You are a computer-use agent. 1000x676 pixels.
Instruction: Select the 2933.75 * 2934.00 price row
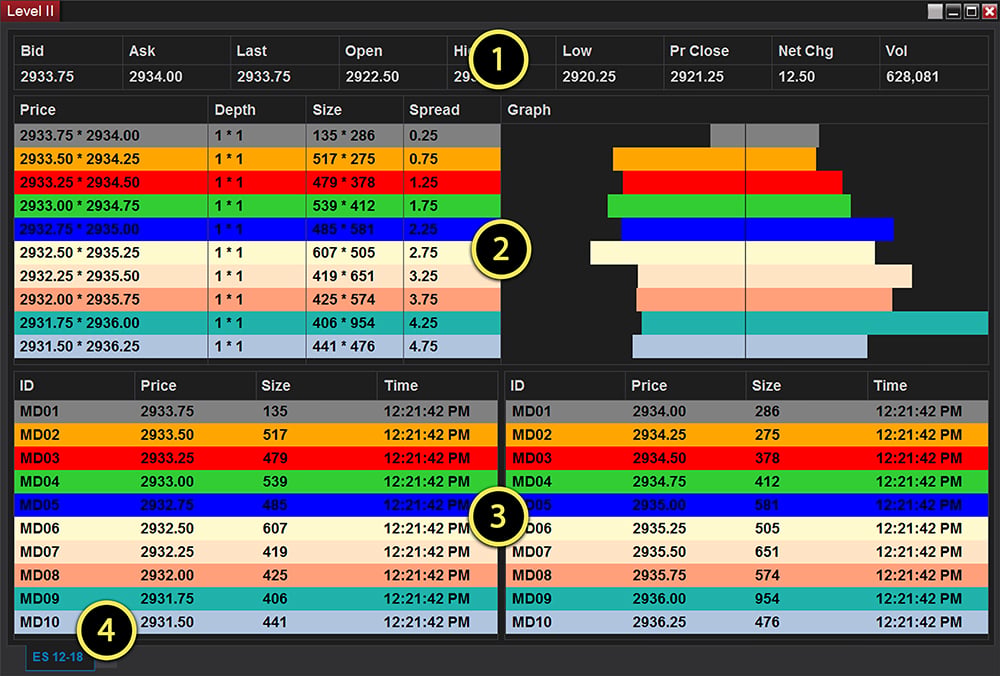(x=258, y=136)
